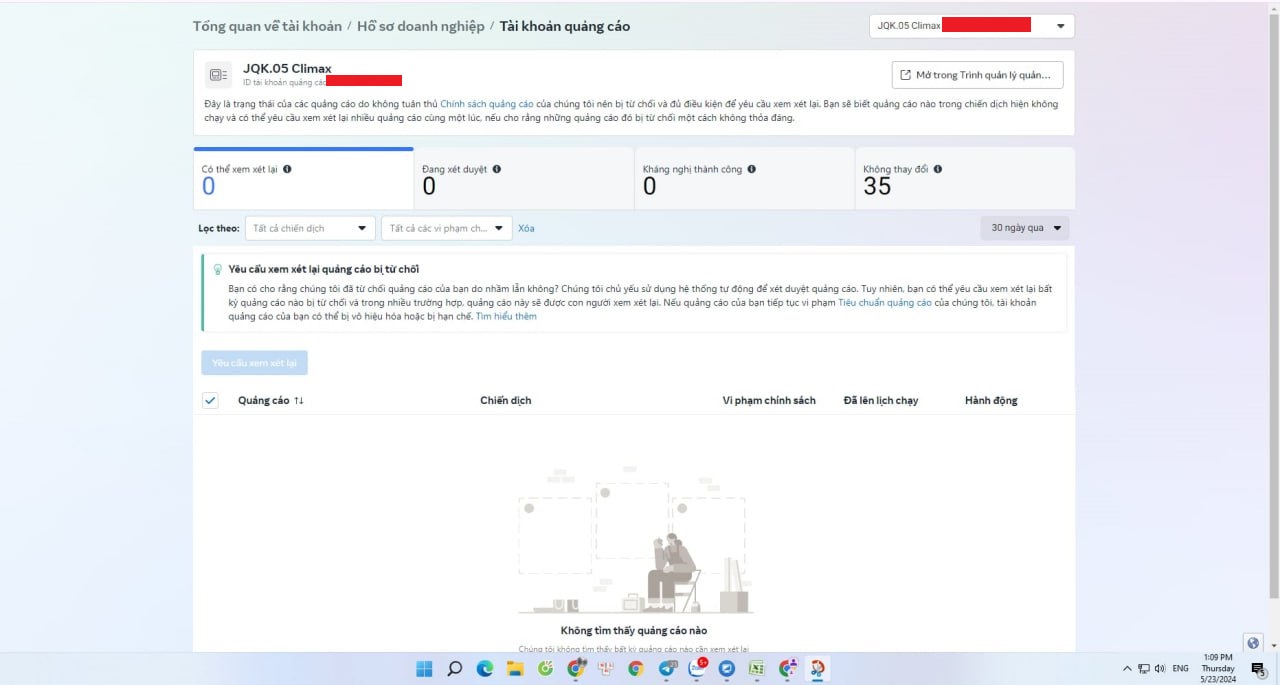Click the 'Vi phạm chính sách' column header
1280x685 pixels.
coord(769,401)
